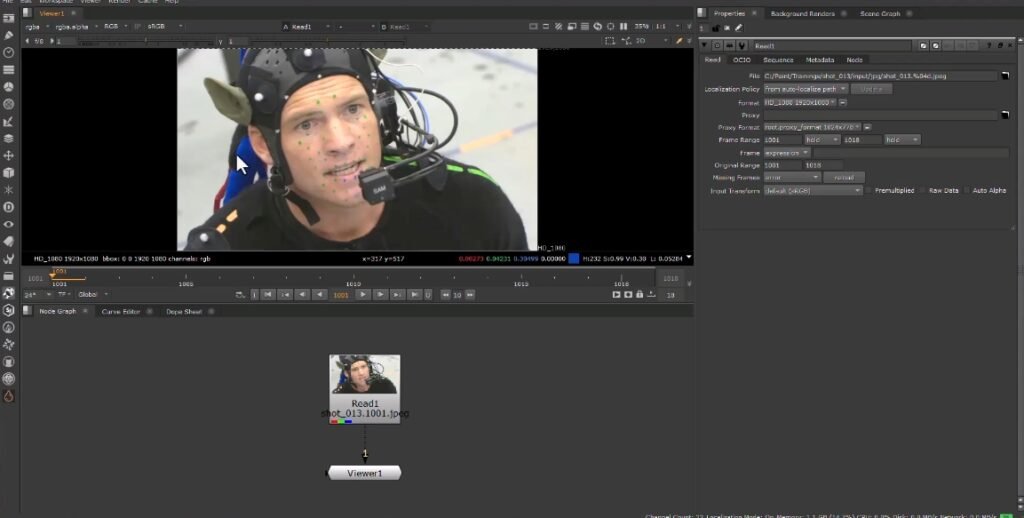Viewport: 1024px width, 518px height.
Task: Collapse the Read1 properties panel arrow
Action: coord(705,46)
